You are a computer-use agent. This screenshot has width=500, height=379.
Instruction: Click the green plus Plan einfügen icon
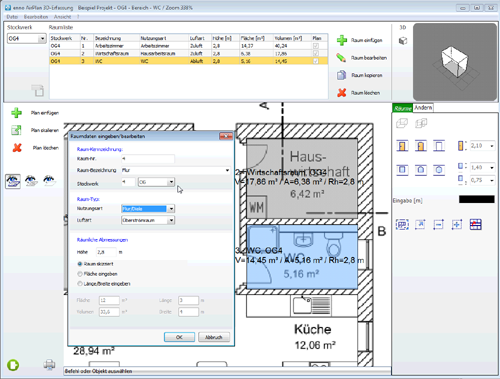click(16, 113)
